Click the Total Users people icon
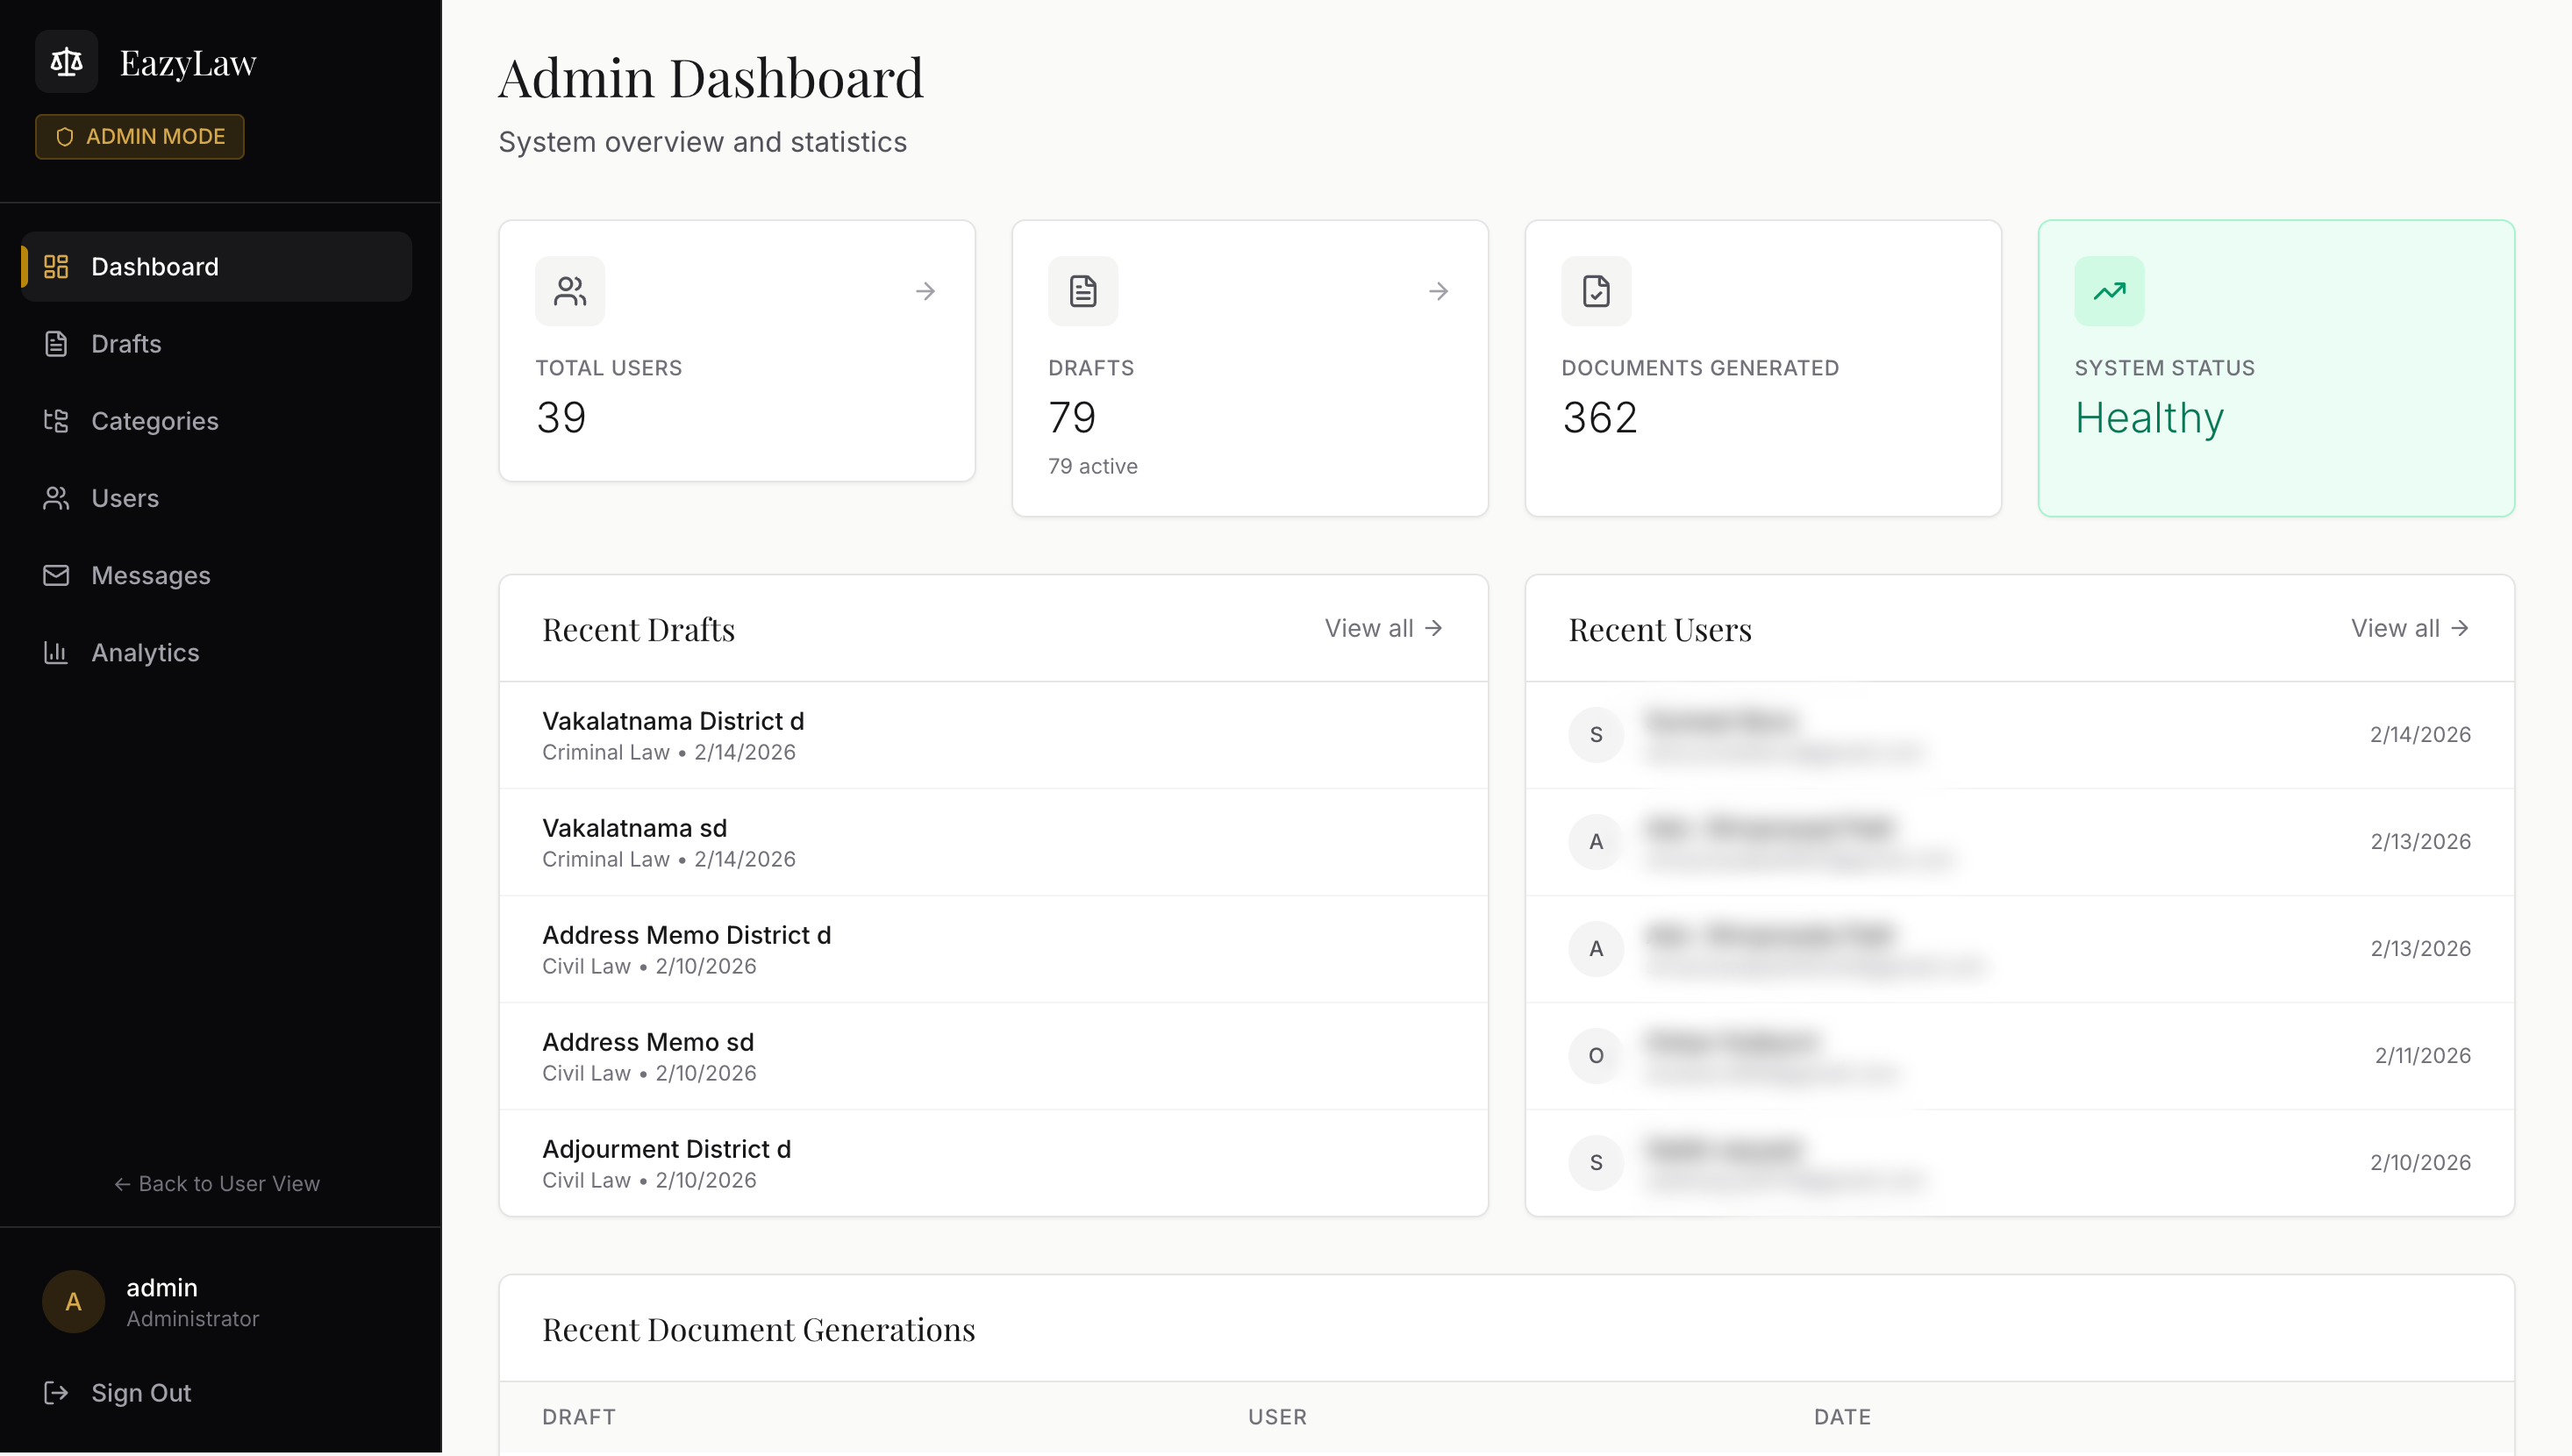 (x=570, y=291)
